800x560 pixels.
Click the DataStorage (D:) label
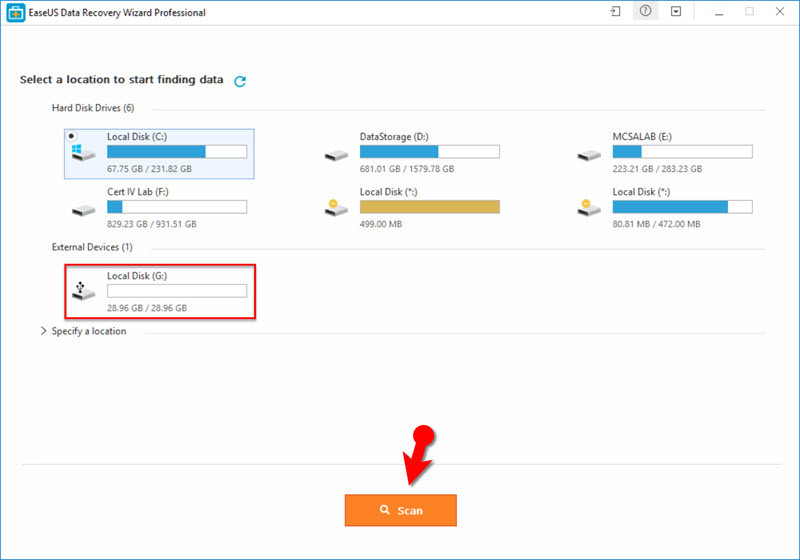[x=394, y=137]
